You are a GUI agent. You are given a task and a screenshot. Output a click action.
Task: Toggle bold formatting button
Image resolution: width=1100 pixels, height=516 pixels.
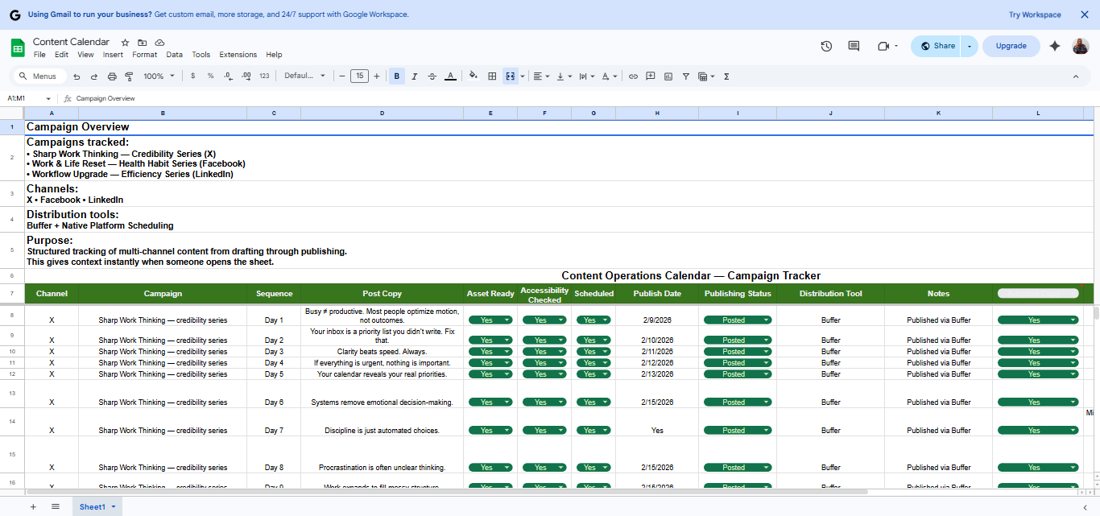pyautogui.click(x=397, y=76)
